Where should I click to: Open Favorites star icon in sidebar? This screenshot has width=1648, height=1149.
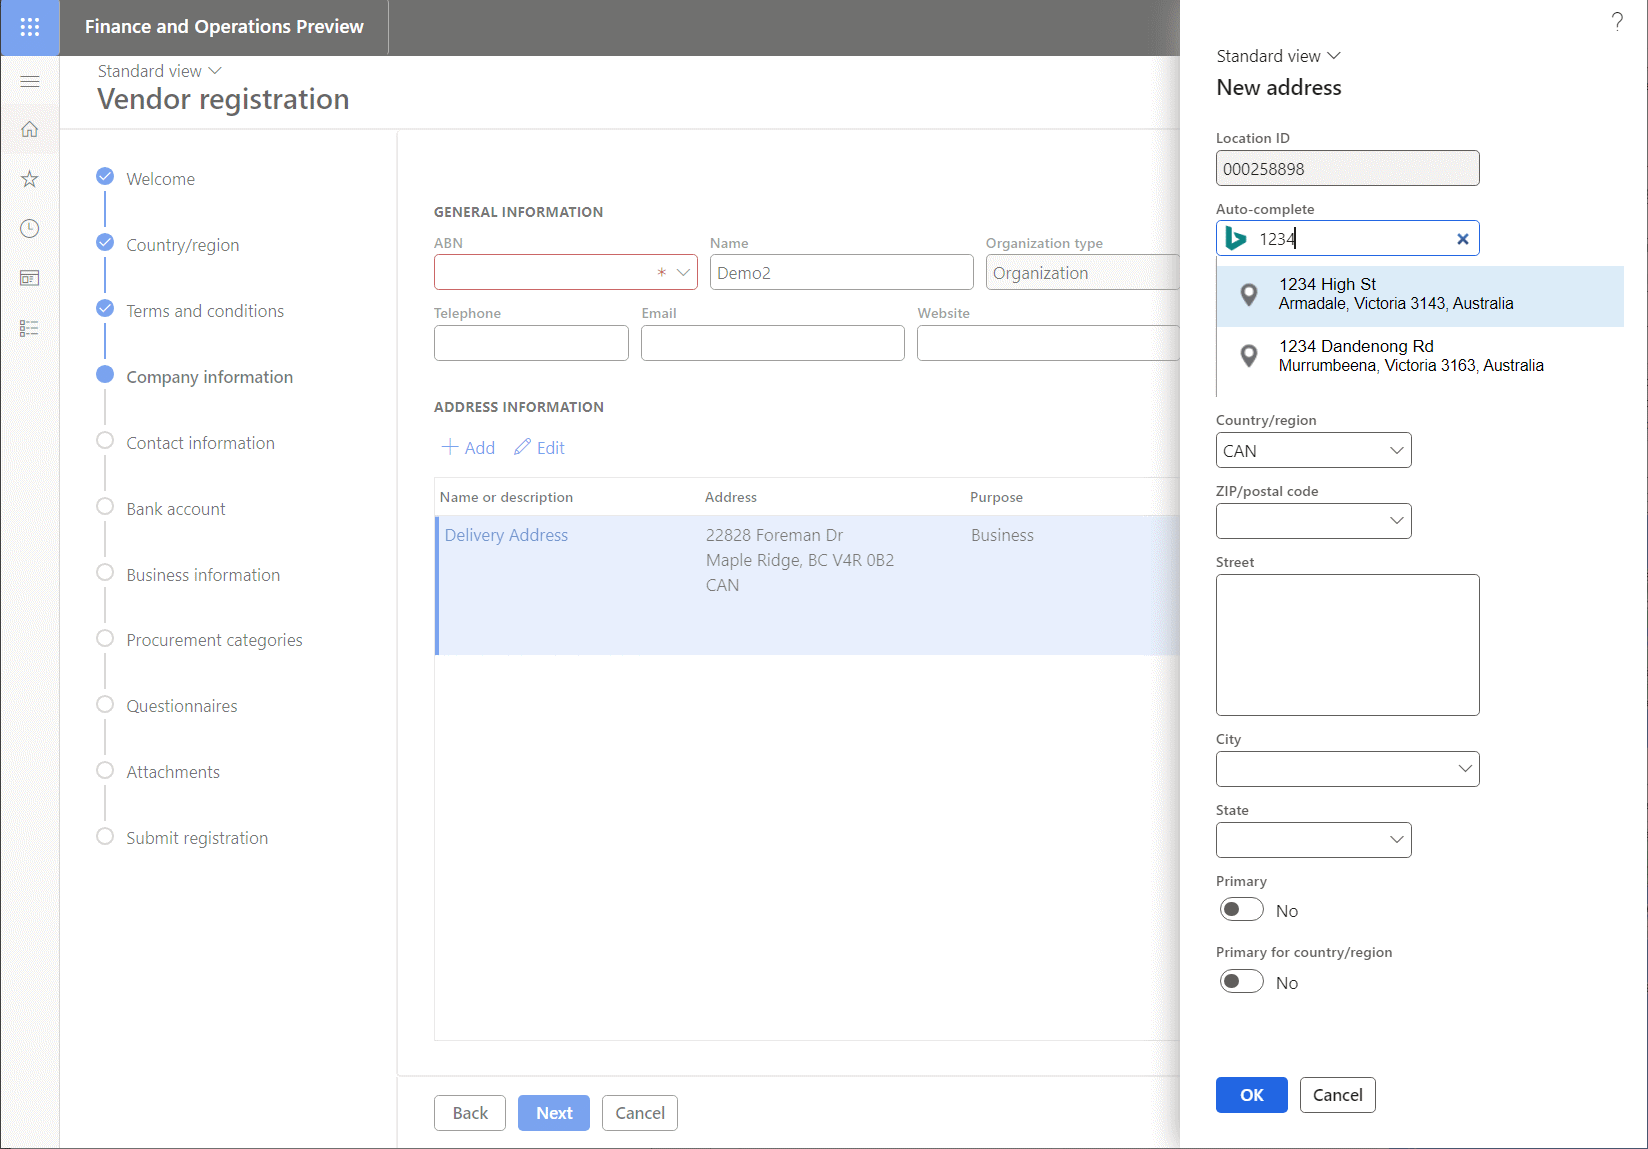coord(30,179)
